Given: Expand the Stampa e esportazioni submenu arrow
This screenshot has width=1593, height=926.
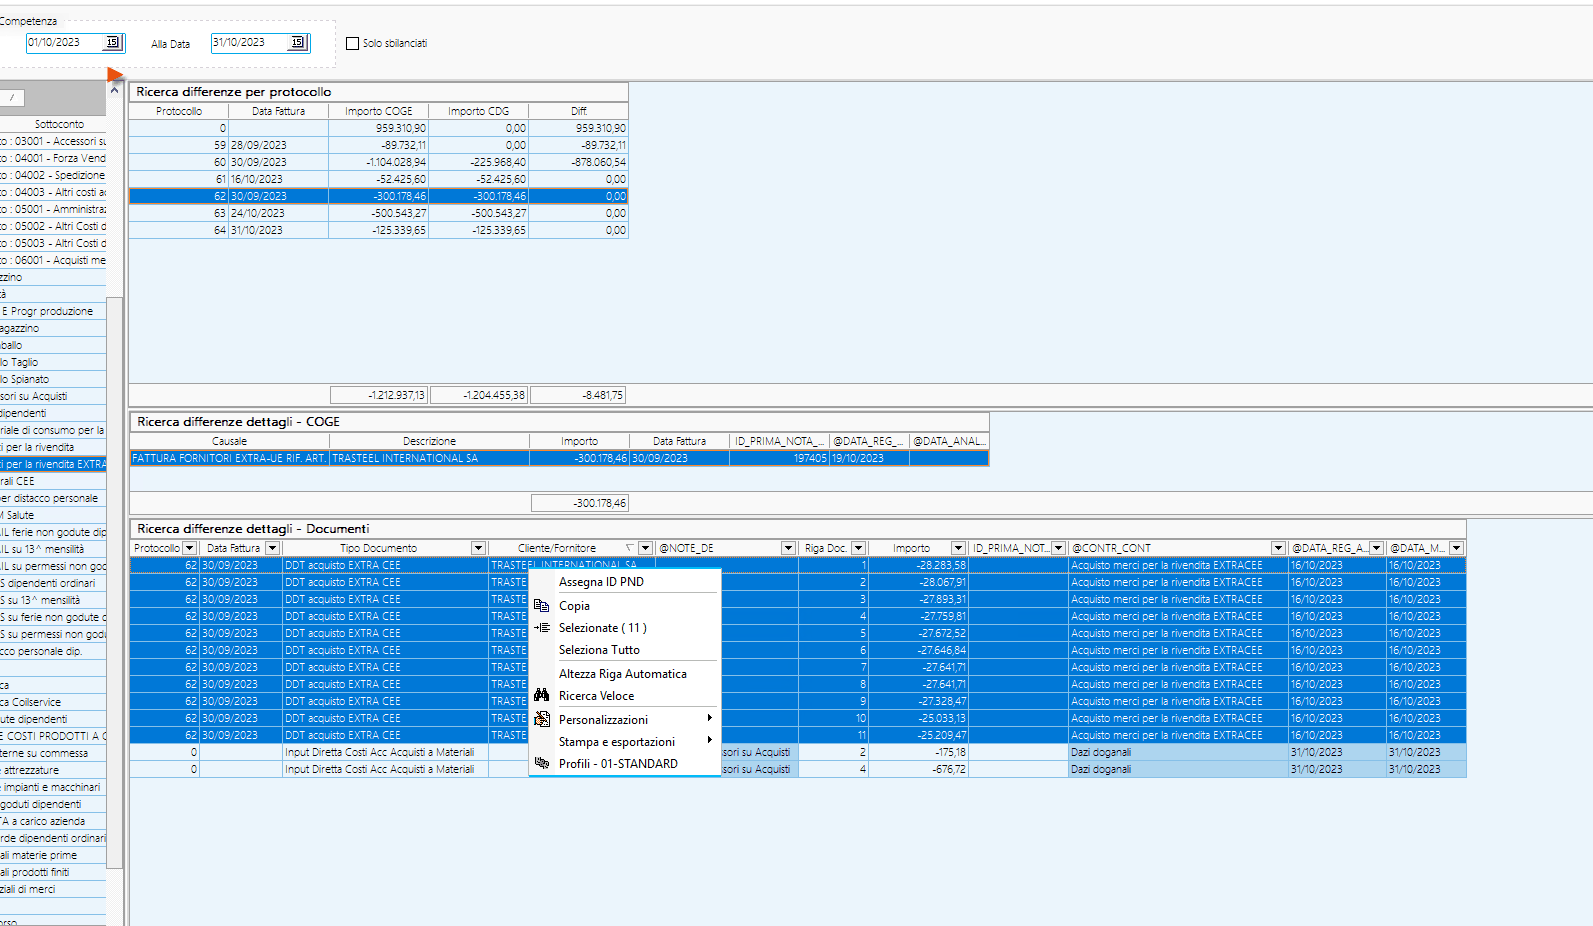Looking at the screenshot, I should click(709, 740).
